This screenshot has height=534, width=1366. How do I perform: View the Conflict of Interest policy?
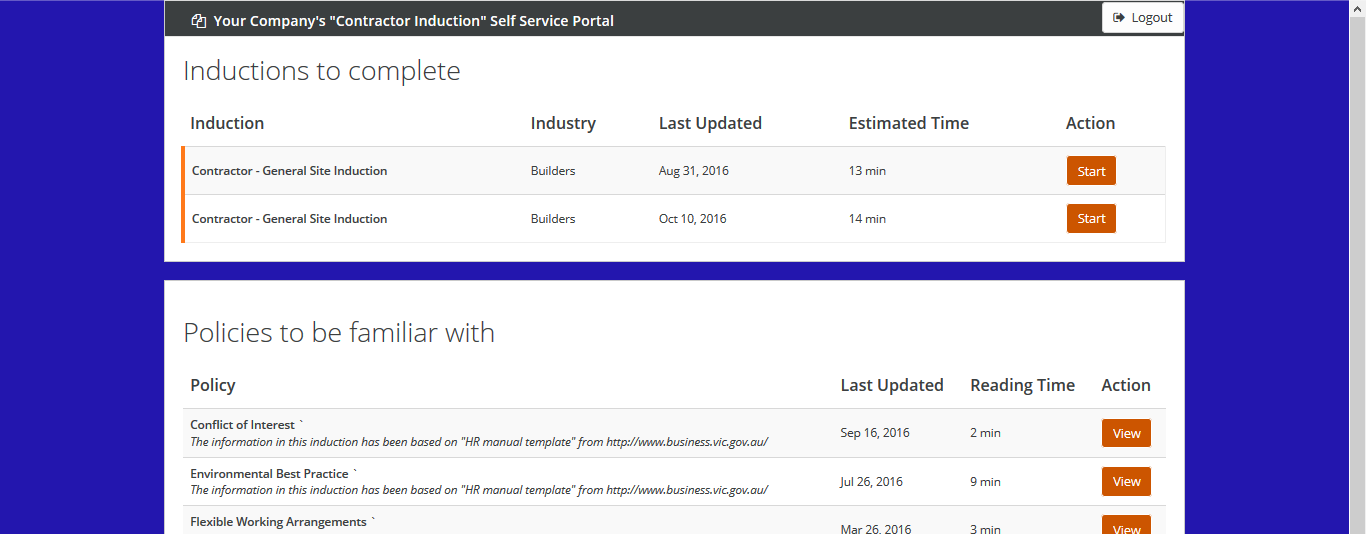(1126, 433)
